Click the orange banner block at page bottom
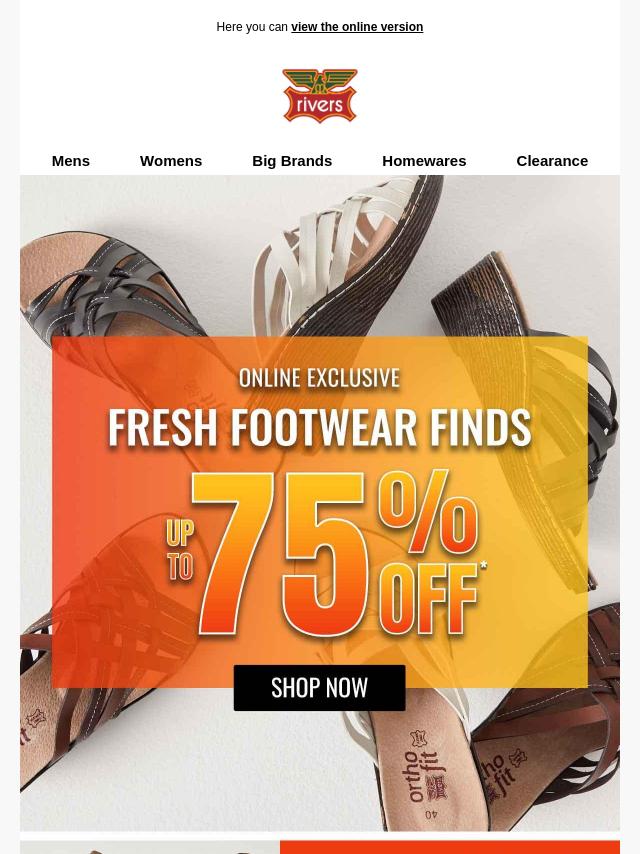The image size is (640, 854). [450, 847]
